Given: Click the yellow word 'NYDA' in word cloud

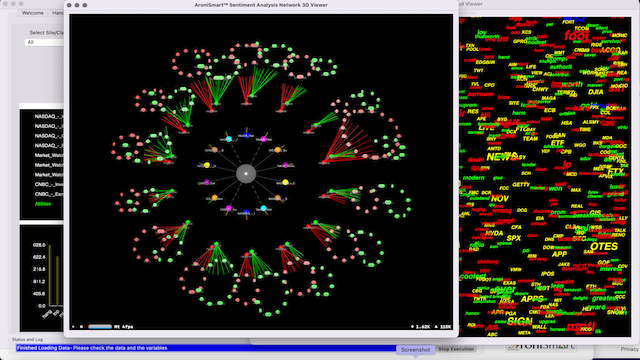Looking at the screenshot, I should point(494,233).
